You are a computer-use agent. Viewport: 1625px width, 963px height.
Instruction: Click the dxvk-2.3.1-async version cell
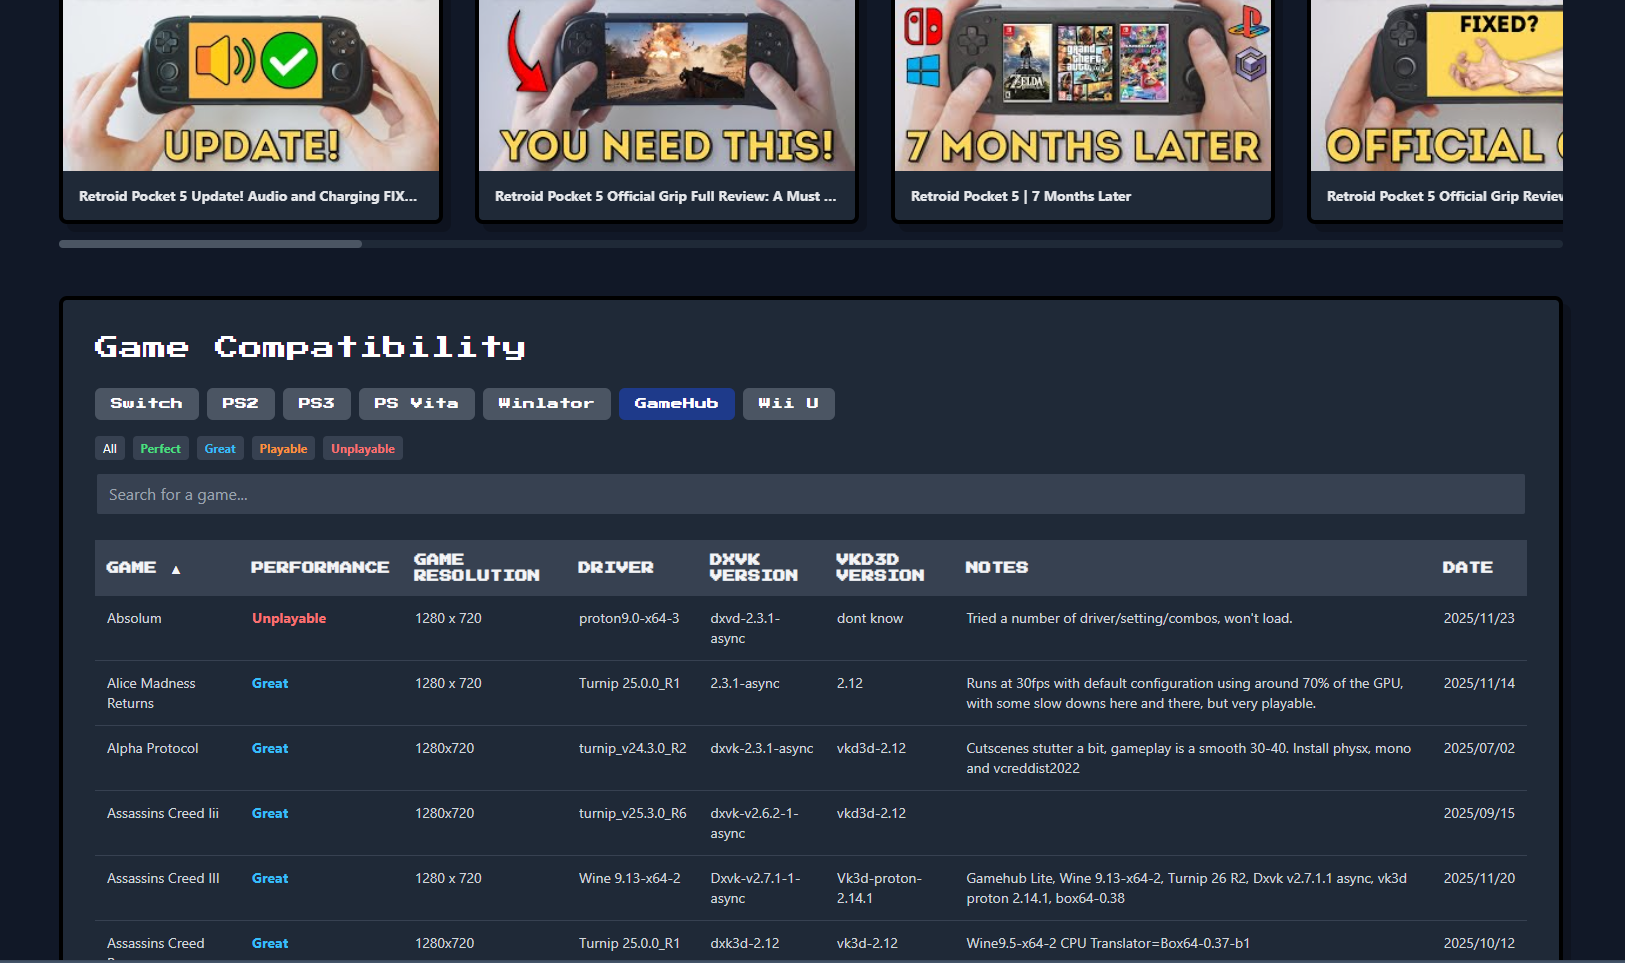point(762,748)
